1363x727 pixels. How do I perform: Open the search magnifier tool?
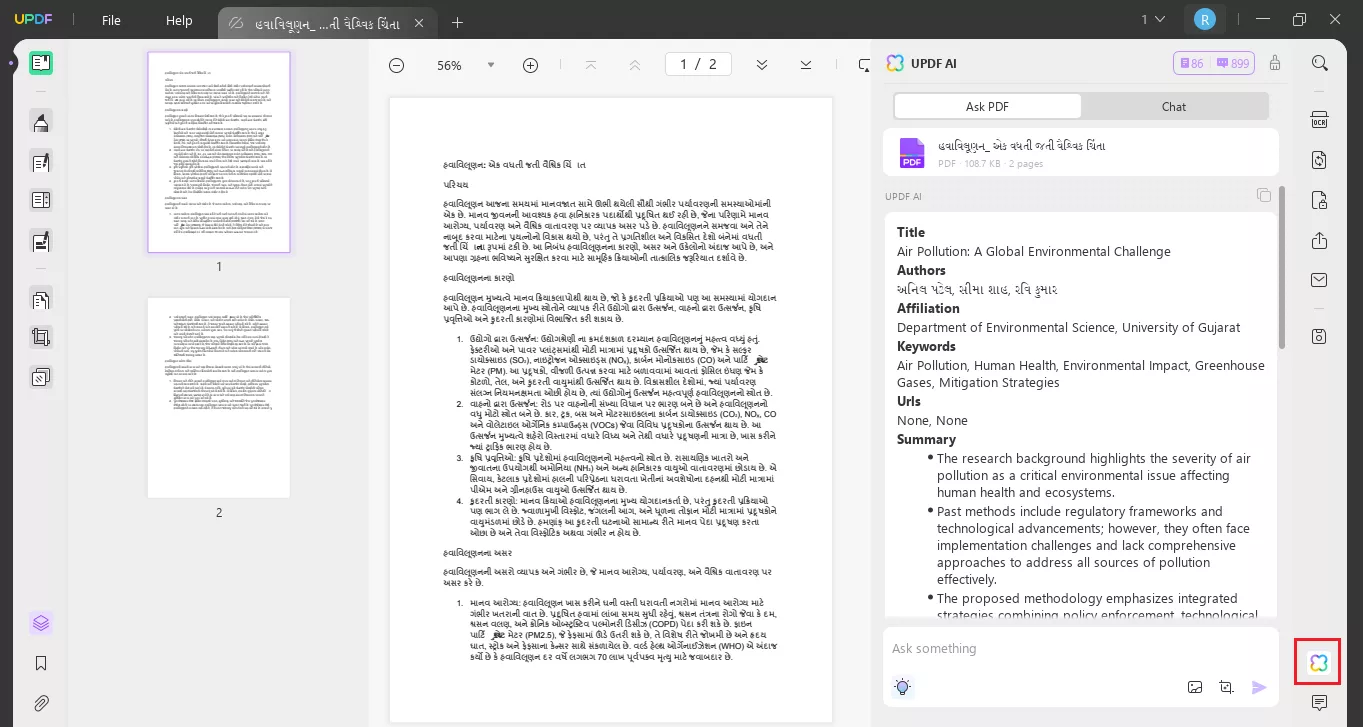click(x=1320, y=63)
